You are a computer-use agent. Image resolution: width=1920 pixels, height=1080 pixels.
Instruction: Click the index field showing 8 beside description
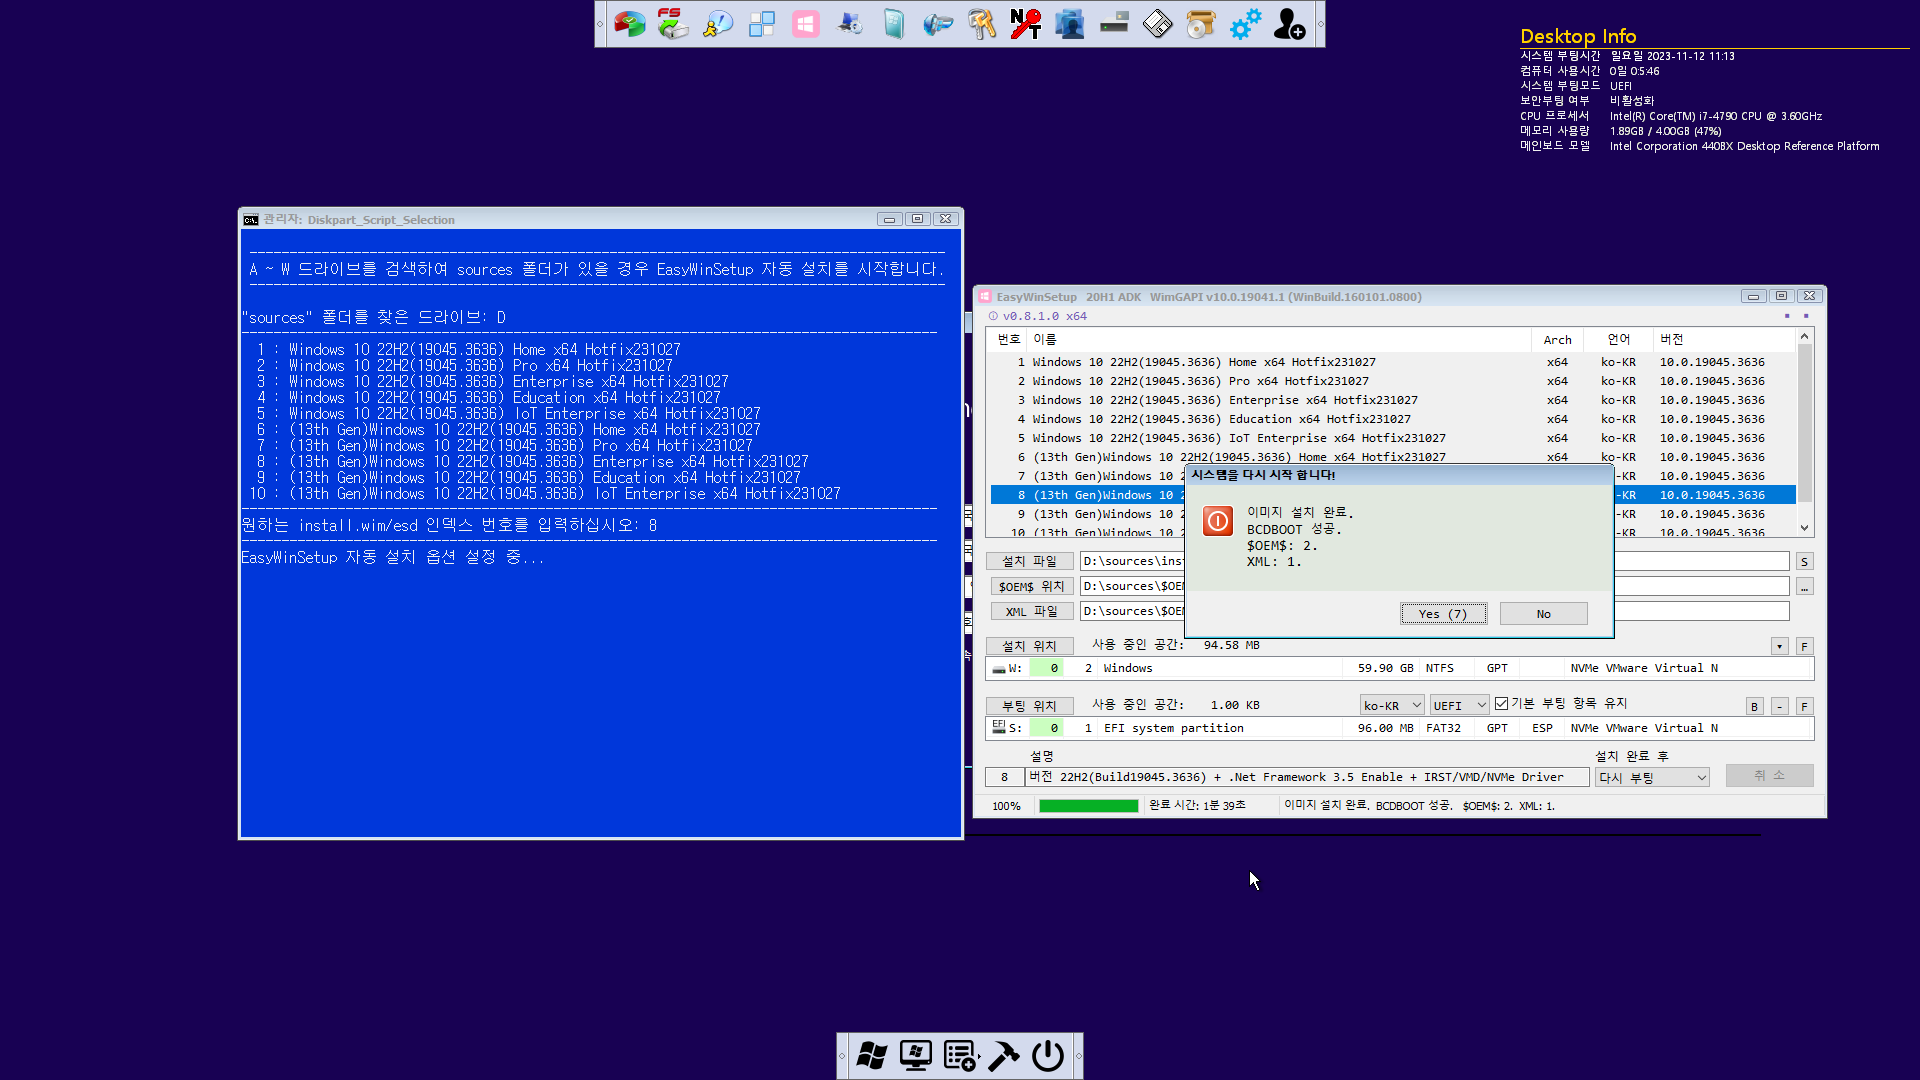click(1005, 777)
